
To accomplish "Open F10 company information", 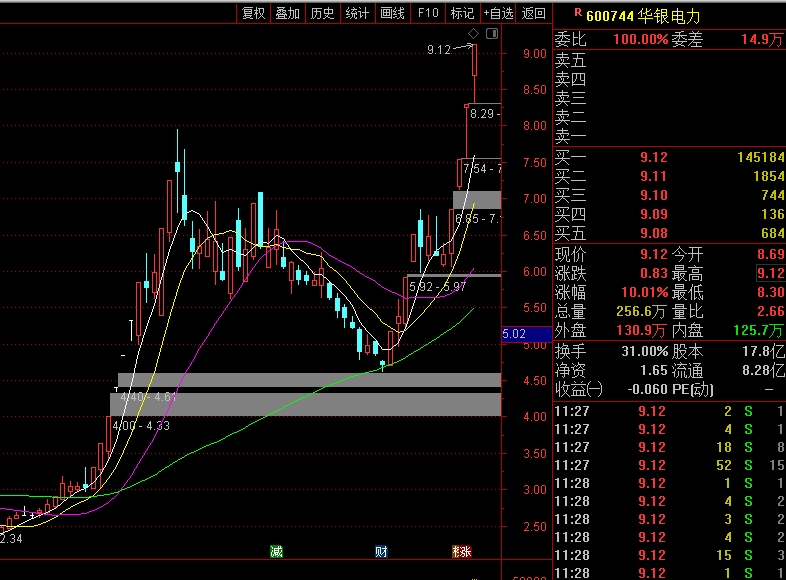I will [x=428, y=13].
